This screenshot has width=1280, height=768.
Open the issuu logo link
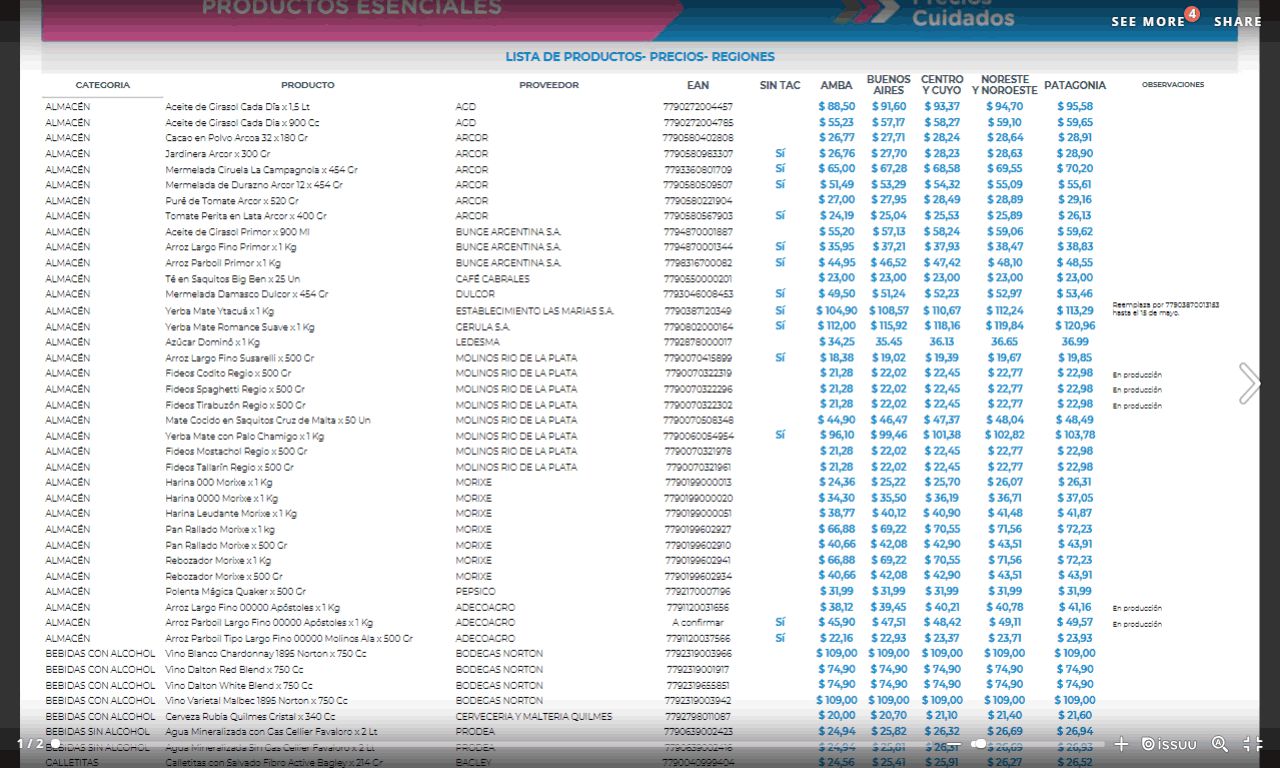(x=1169, y=744)
